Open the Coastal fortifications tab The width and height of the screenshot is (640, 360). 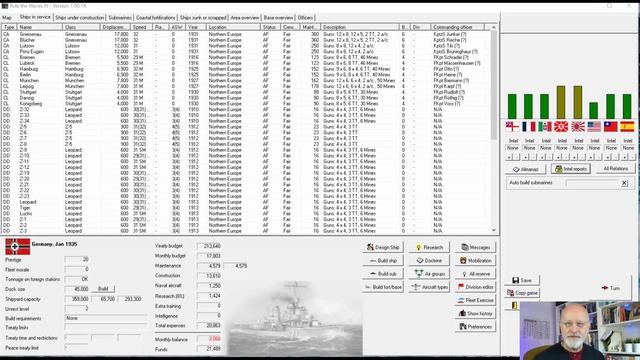pos(155,18)
